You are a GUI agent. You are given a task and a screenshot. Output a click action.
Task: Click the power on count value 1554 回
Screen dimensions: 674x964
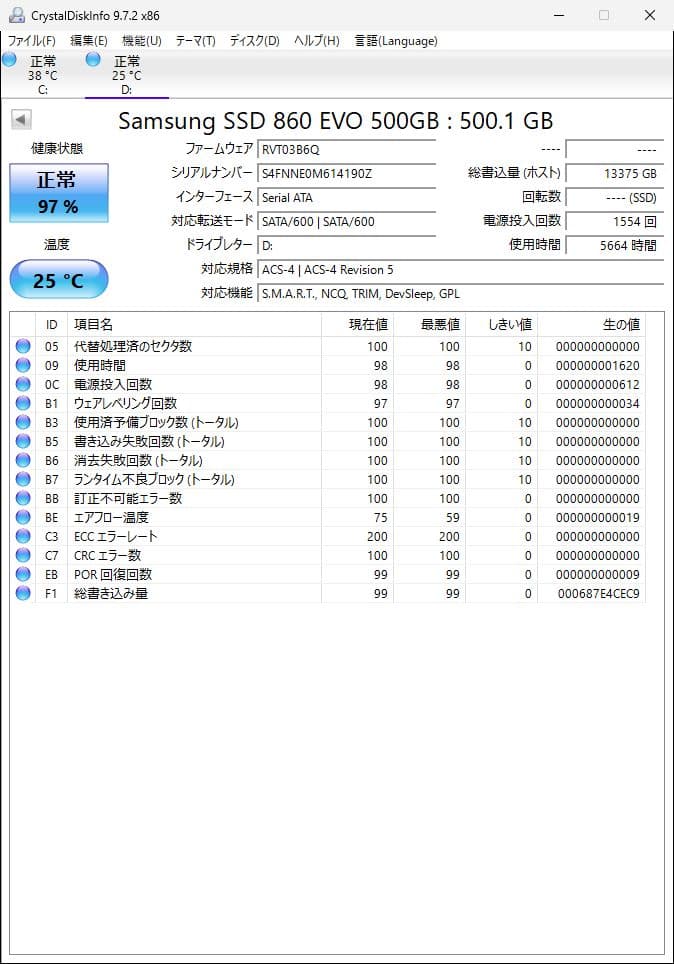(x=614, y=221)
